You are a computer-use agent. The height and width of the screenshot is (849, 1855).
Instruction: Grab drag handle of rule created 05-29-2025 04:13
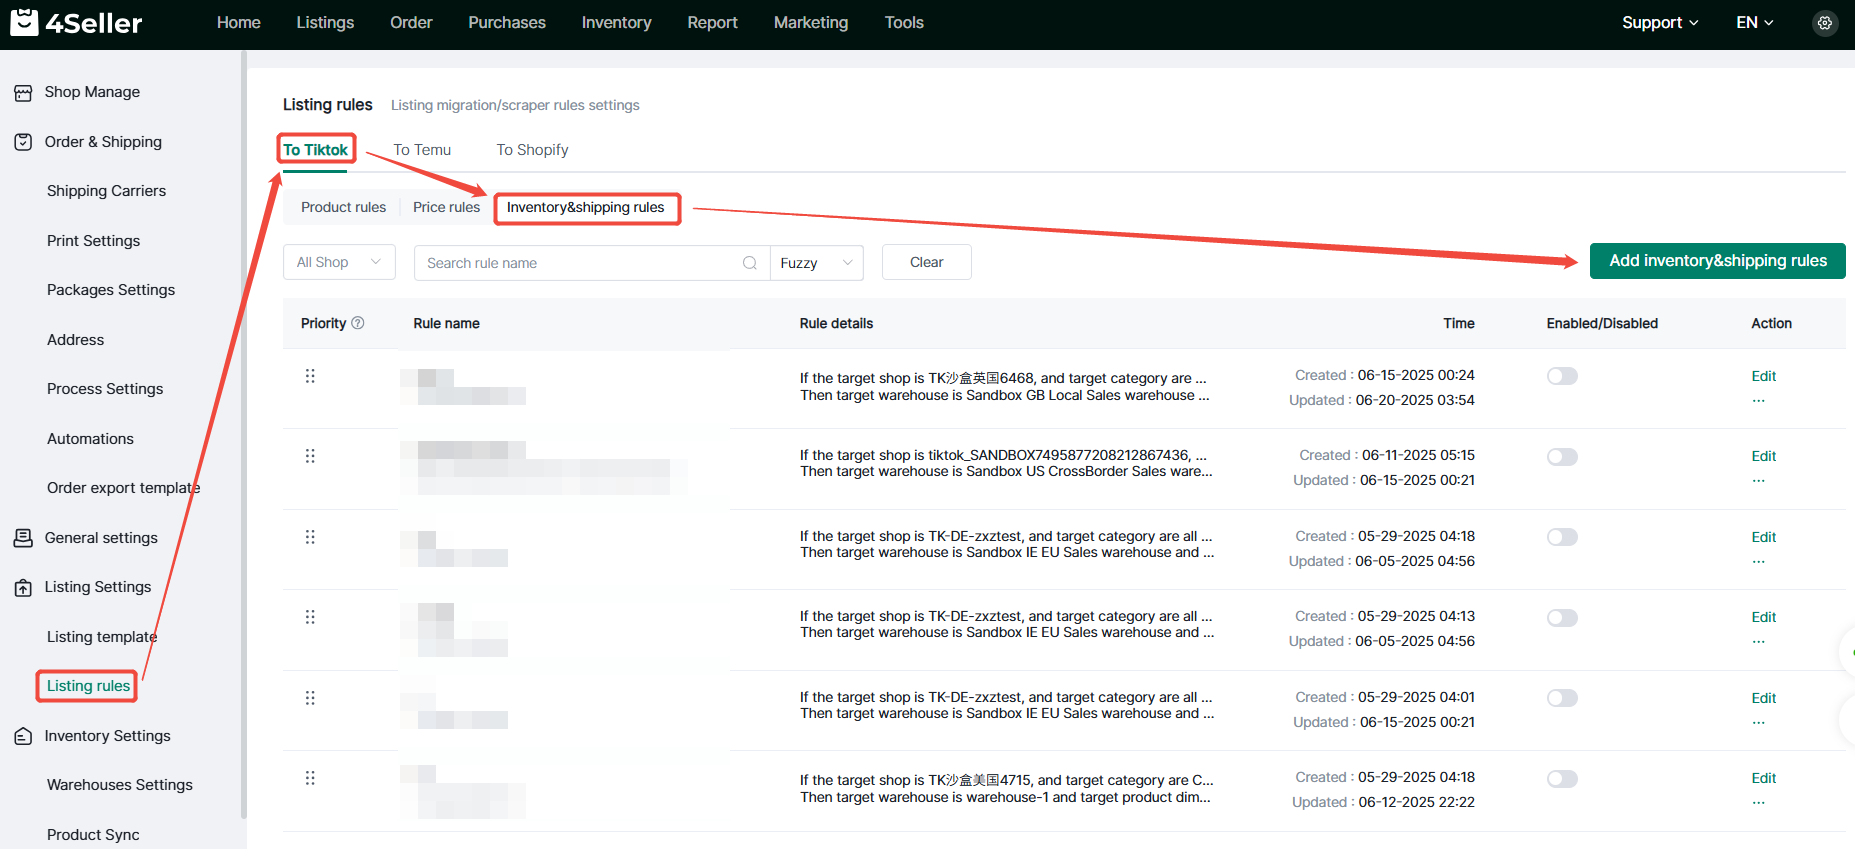pos(310,617)
